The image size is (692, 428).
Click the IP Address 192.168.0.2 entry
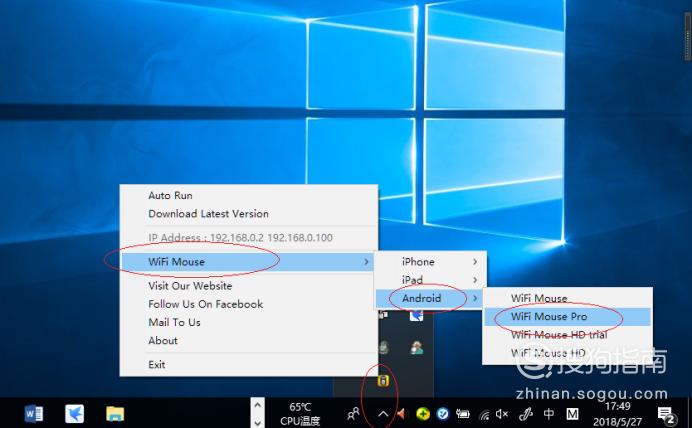(249, 238)
